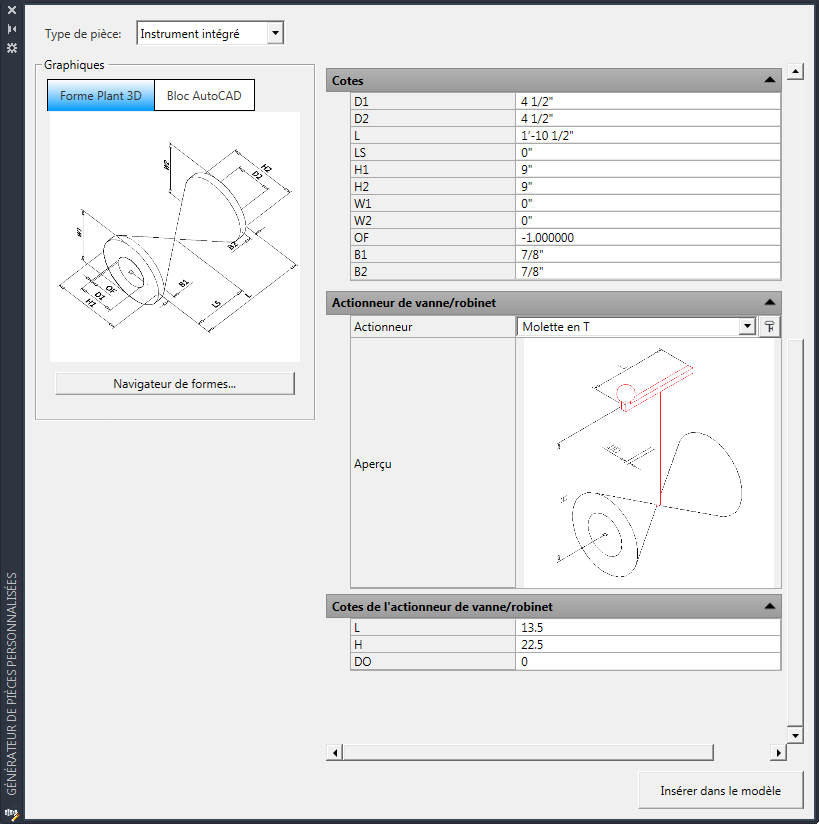
Task: Edit the B2 value field
Action: click(648, 271)
